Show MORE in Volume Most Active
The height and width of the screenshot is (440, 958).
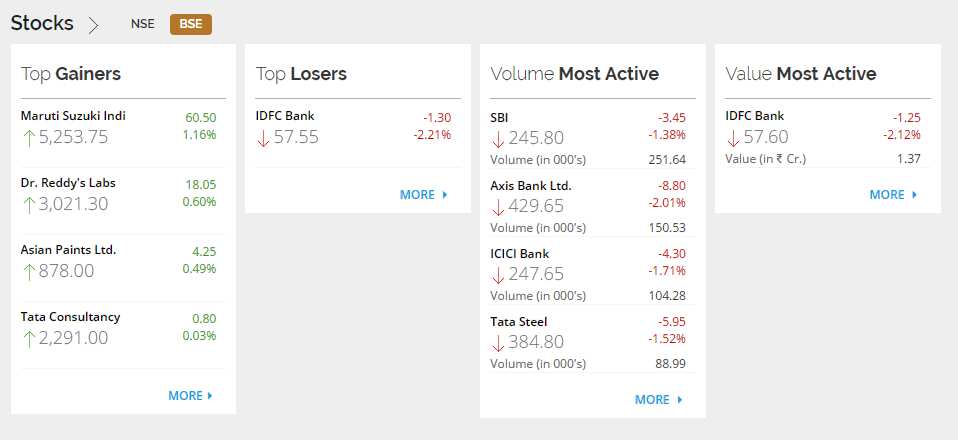(658, 400)
